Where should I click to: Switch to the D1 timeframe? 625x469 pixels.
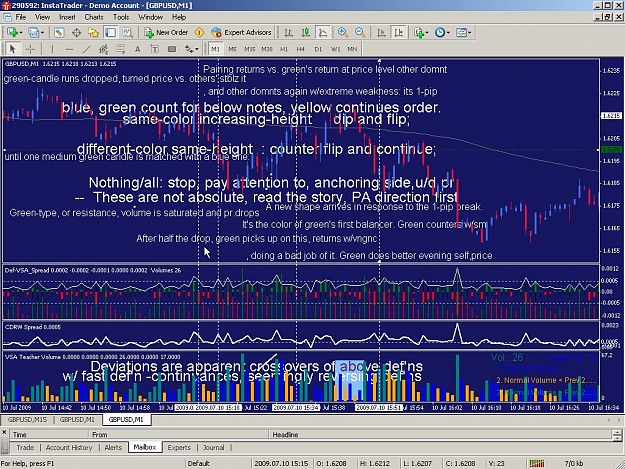pyautogui.click(x=318, y=49)
